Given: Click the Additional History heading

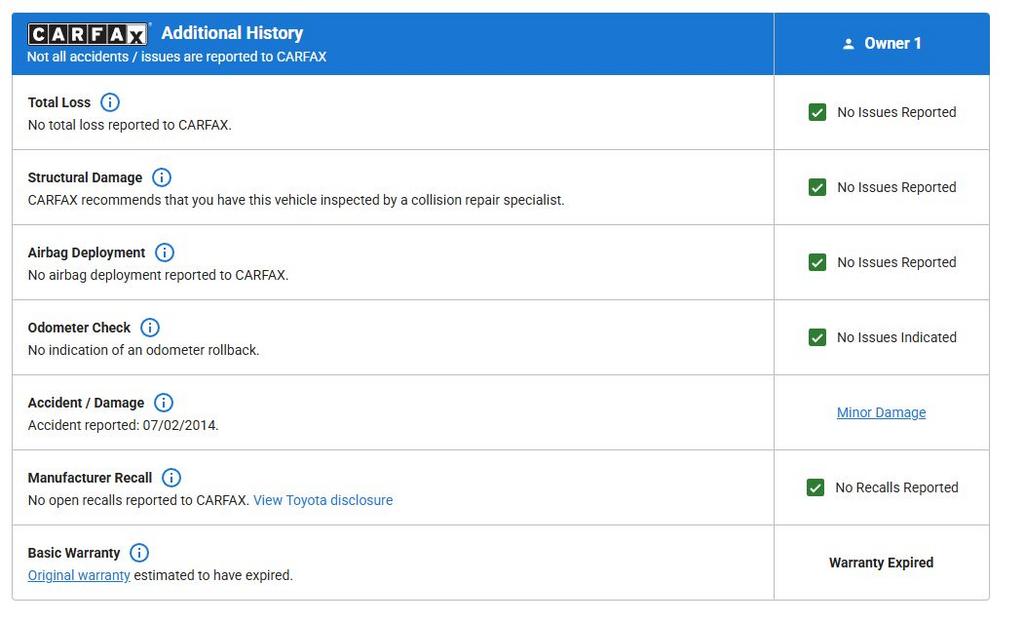Looking at the screenshot, I should click(232, 33).
